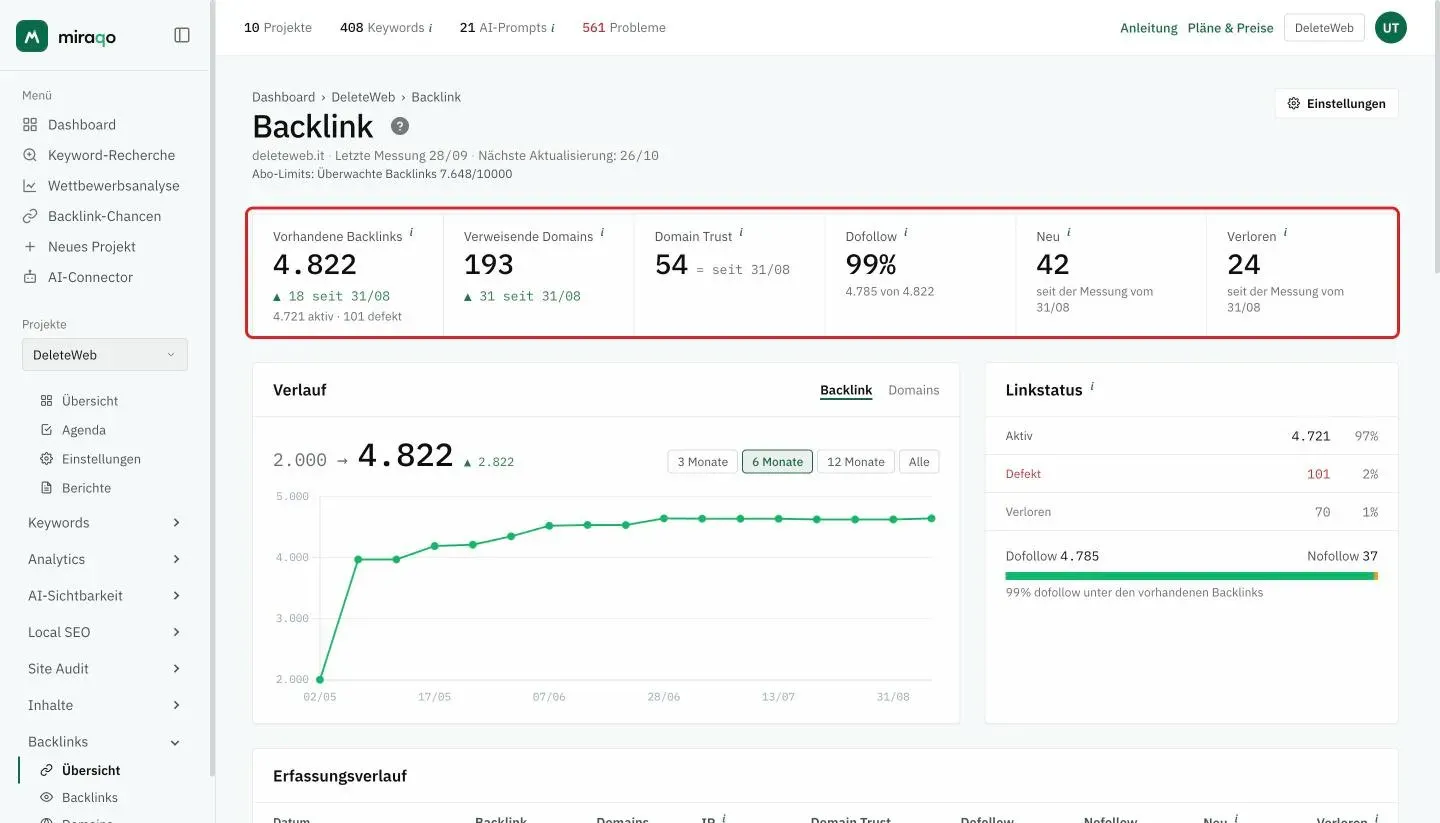Click info icon next to Verweisende Domains
This screenshot has height=823, width=1440.
coord(602,233)
